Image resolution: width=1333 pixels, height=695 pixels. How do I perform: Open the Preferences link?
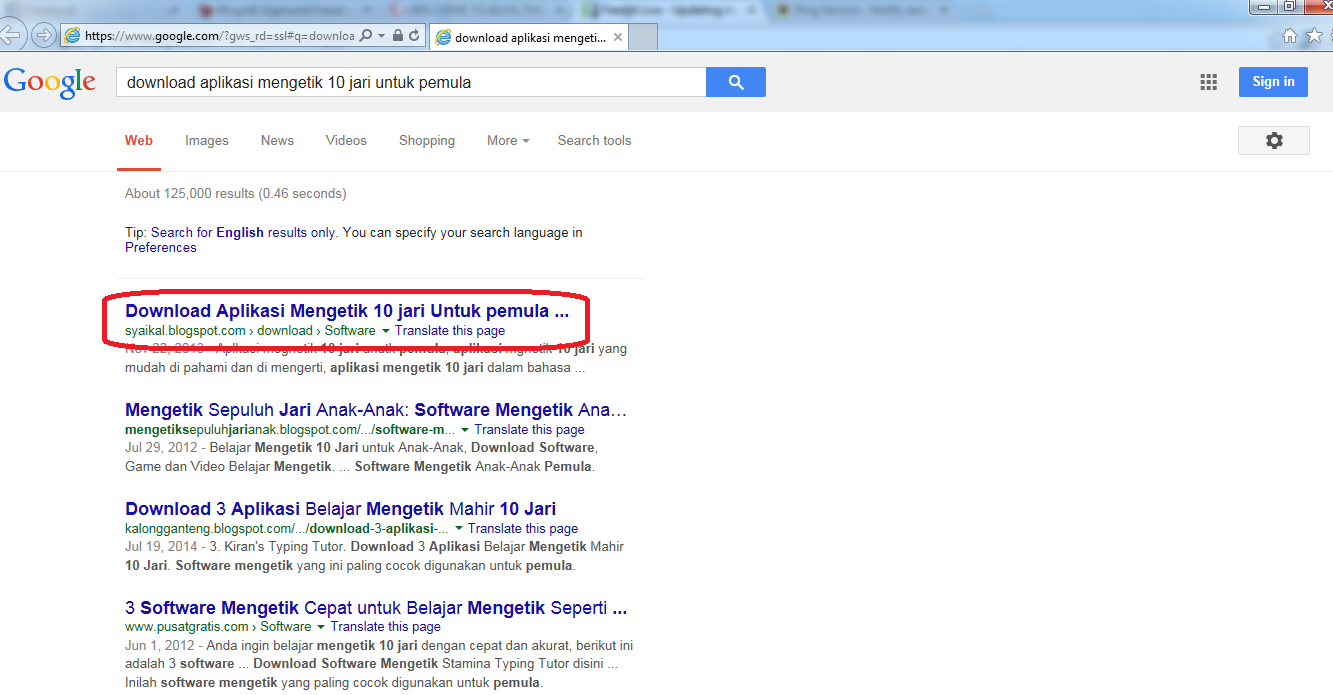tap(161, 247)
